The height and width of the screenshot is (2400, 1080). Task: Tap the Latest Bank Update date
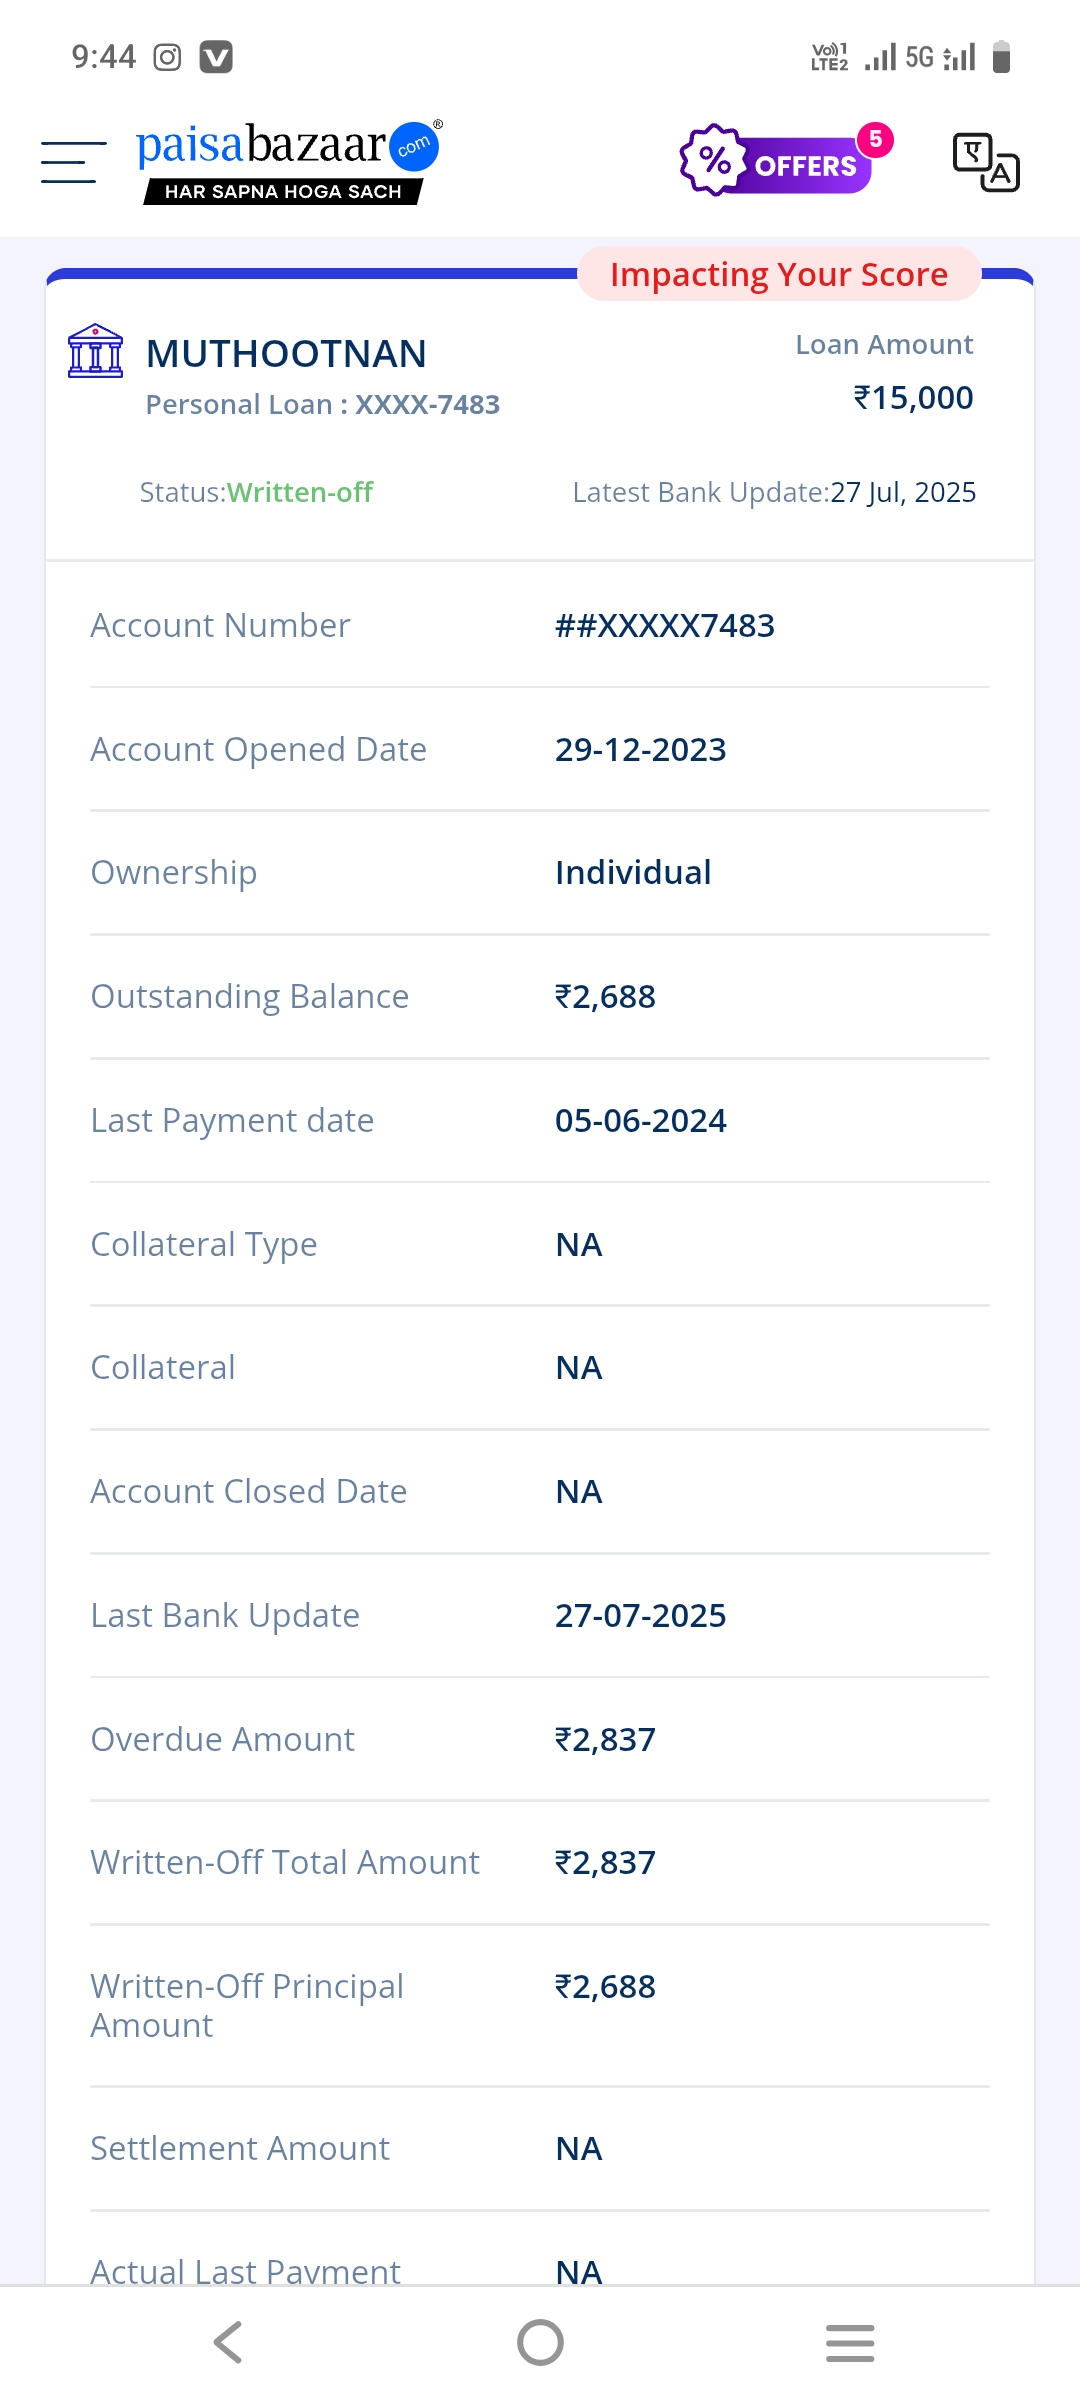[902, 492]
